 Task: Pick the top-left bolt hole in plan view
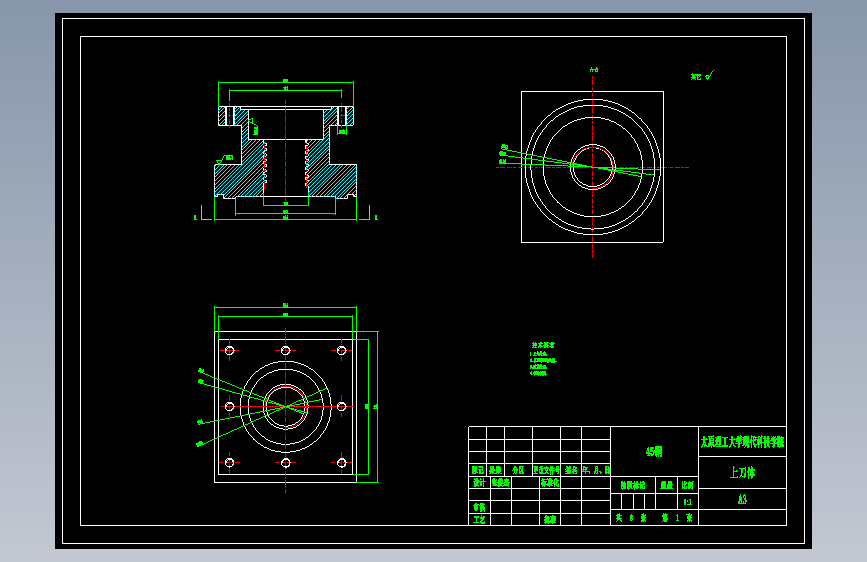229,350
